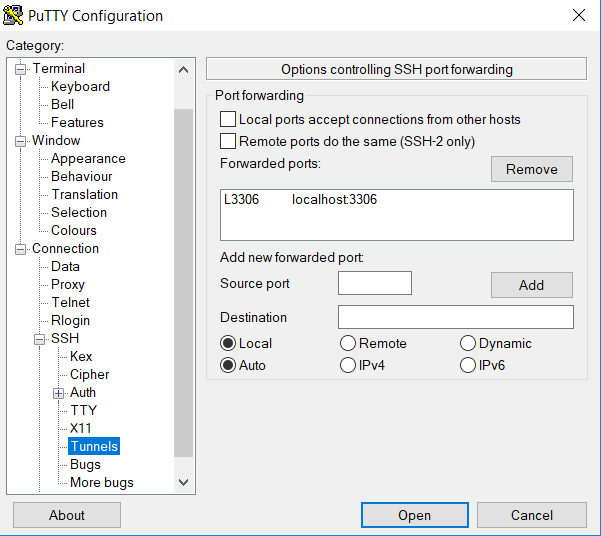Click the PuTTY icon in title bar
601x536 pixels.
pos(13,16)
